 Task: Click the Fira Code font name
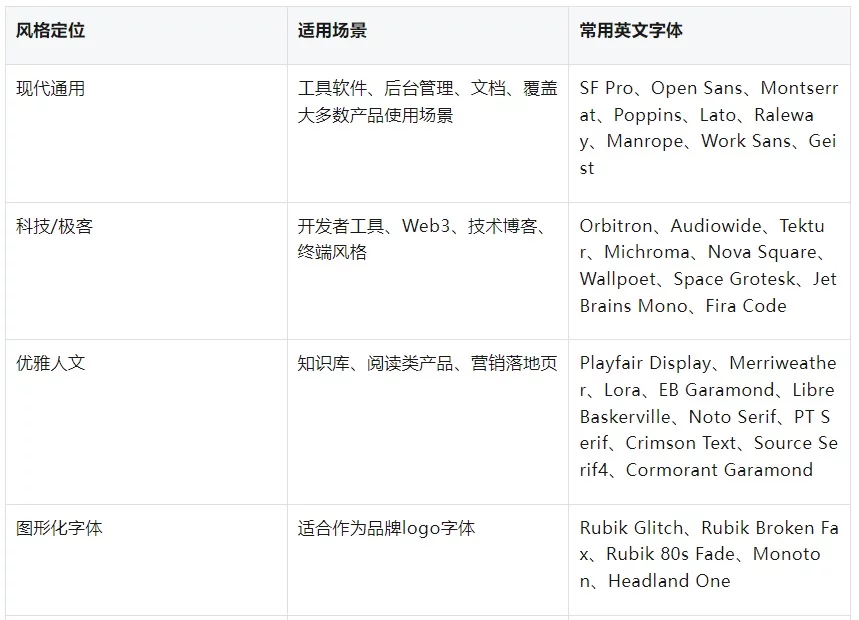[x=745, y=306]
